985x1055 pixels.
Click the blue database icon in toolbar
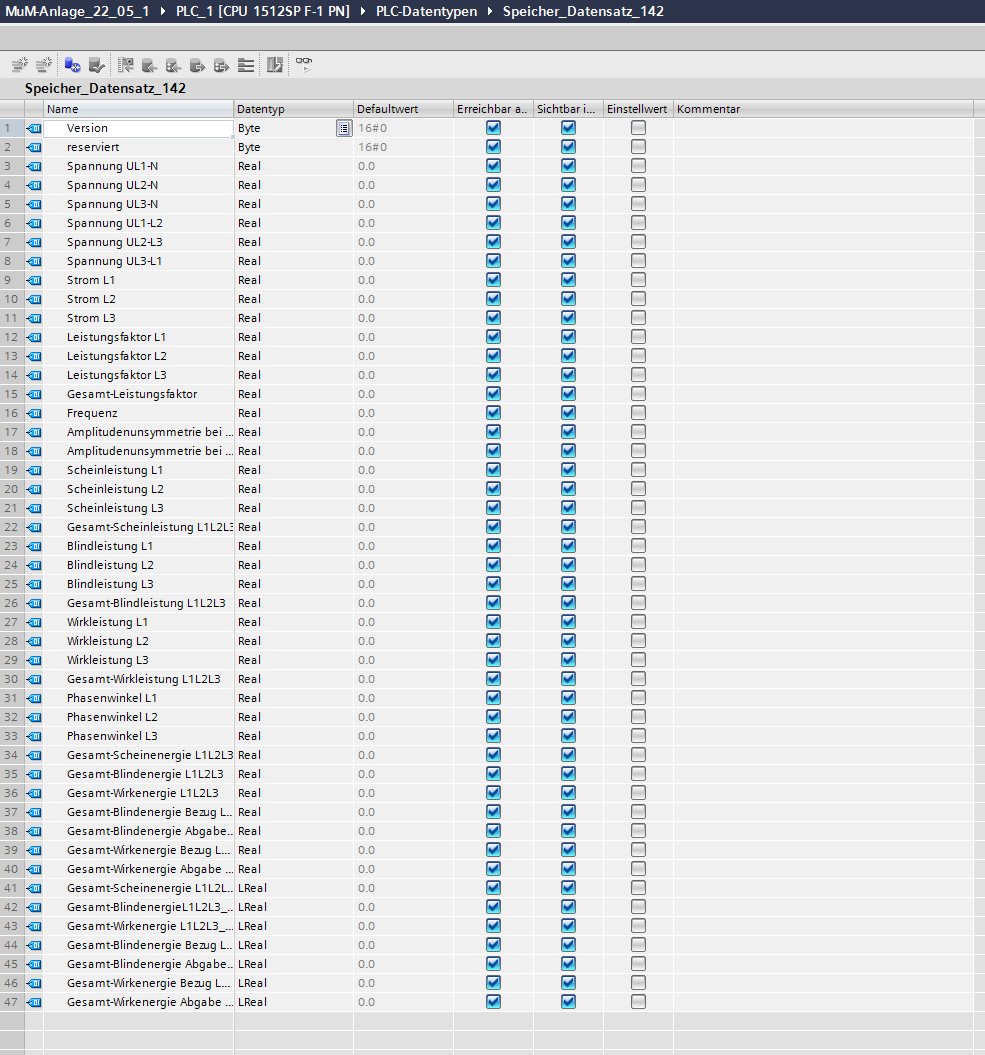coord(72,65)
